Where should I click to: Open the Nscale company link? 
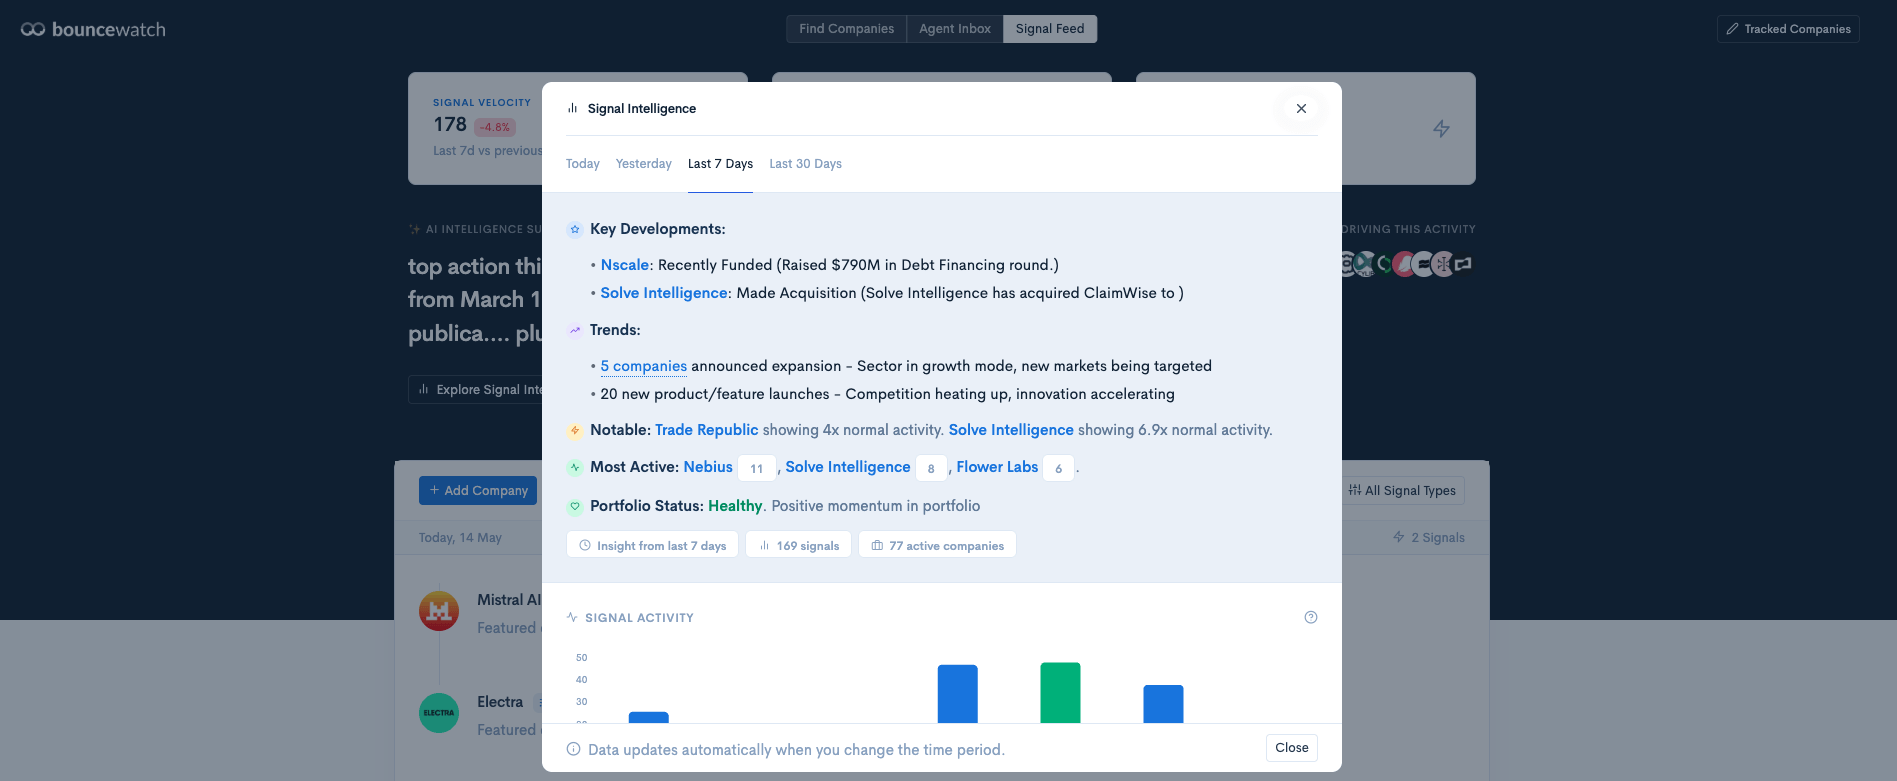coord(625,265)
